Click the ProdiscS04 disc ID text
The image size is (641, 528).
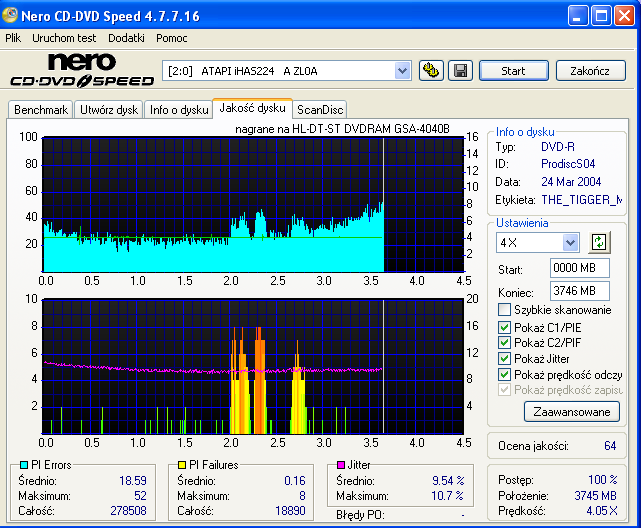568,164
